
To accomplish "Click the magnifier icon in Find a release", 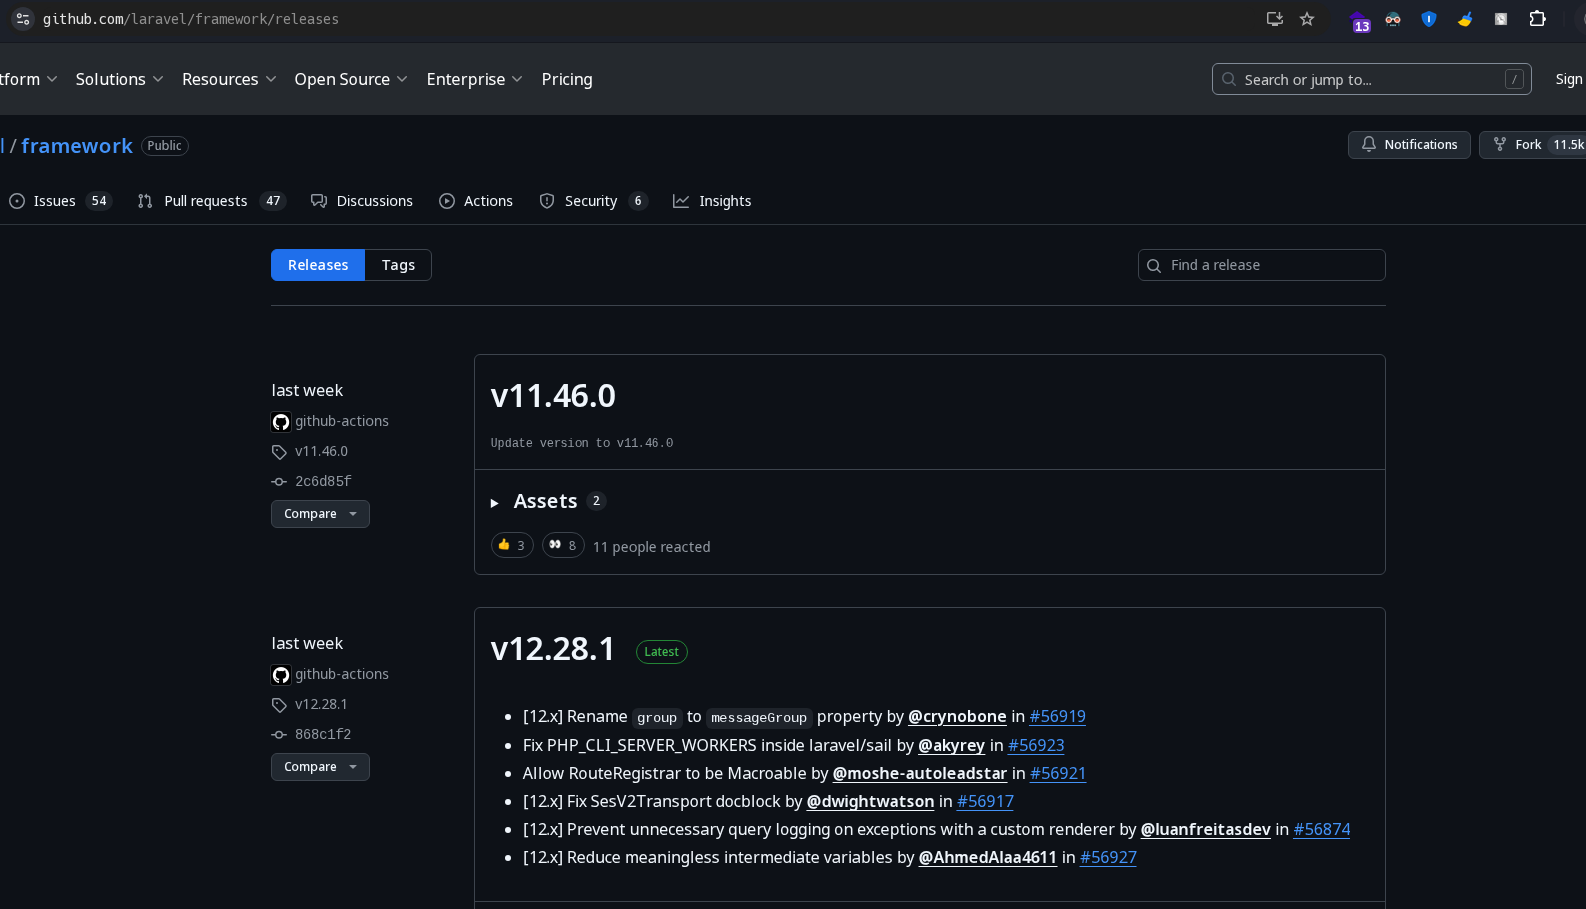I will click(x=1154, y=265).
